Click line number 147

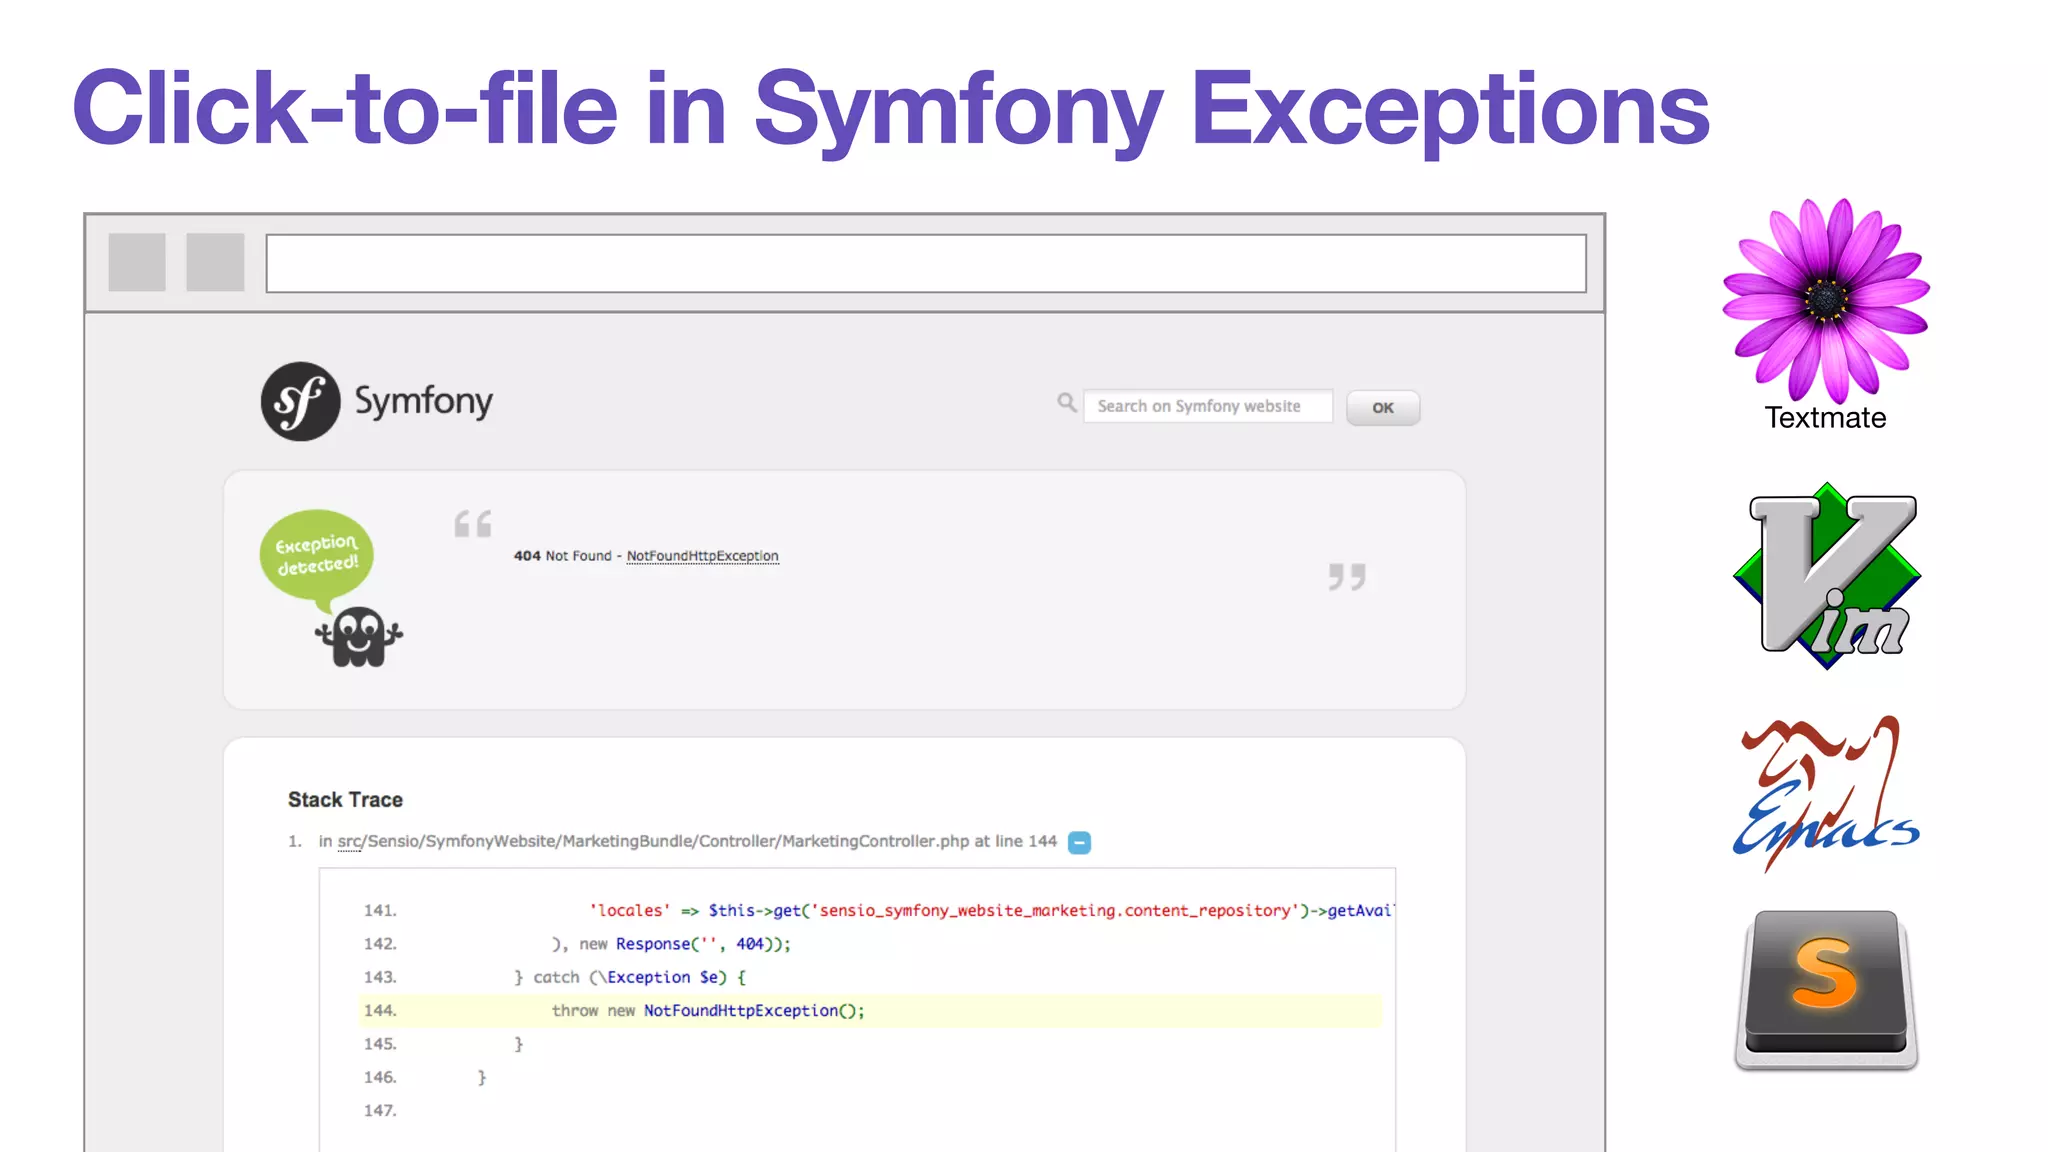[x=380, y=1111]
